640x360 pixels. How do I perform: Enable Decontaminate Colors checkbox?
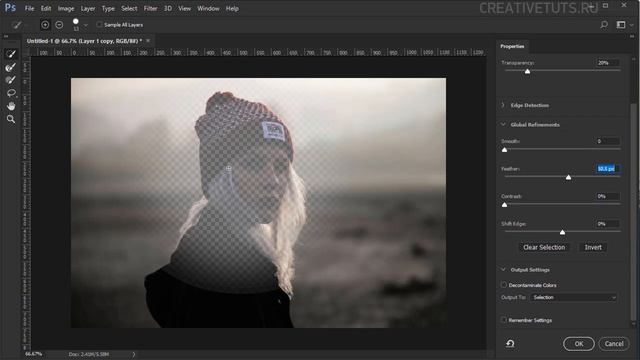[x=504, y=285]
